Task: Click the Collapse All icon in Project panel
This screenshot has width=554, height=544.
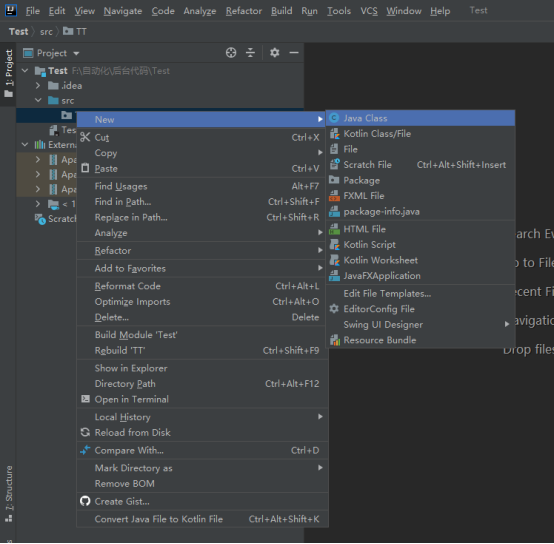Action: [250, 53]
